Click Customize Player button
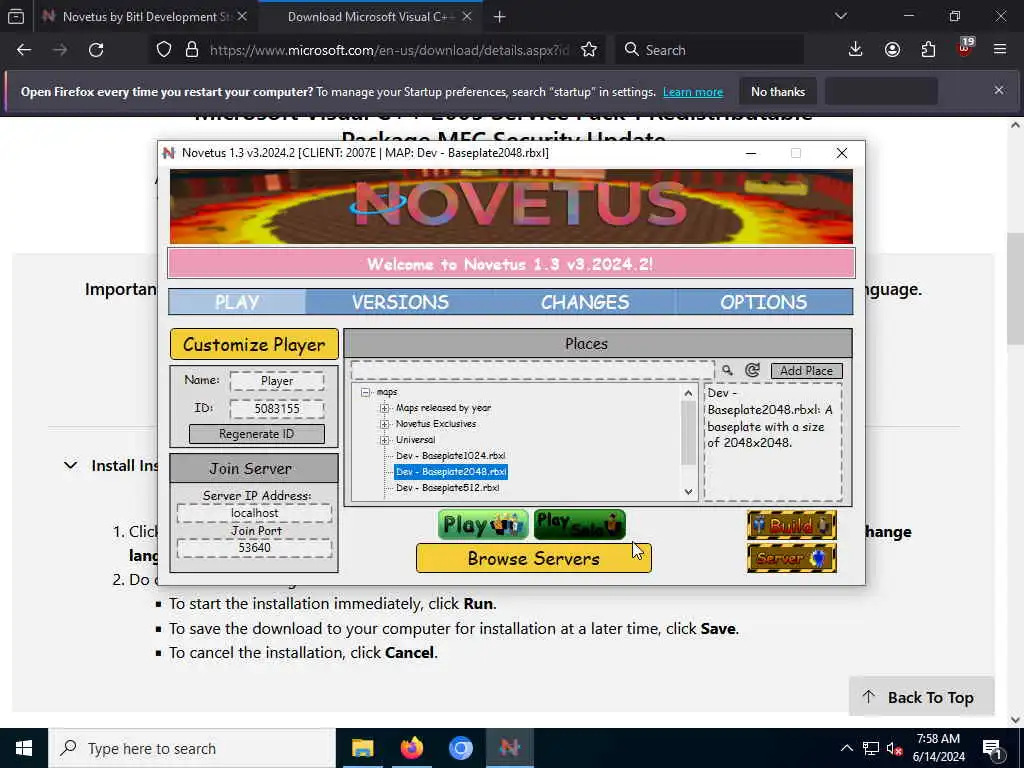This screenshot has width=1024, height=768. coord(254,344)
